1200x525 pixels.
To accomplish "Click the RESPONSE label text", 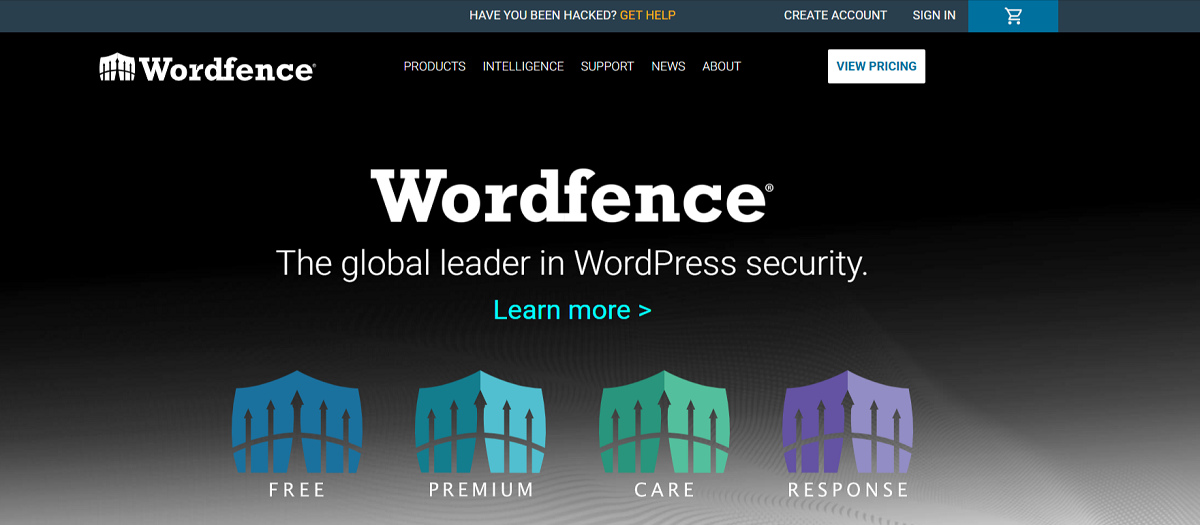I will pyautogui.click(x=848, y=490).
